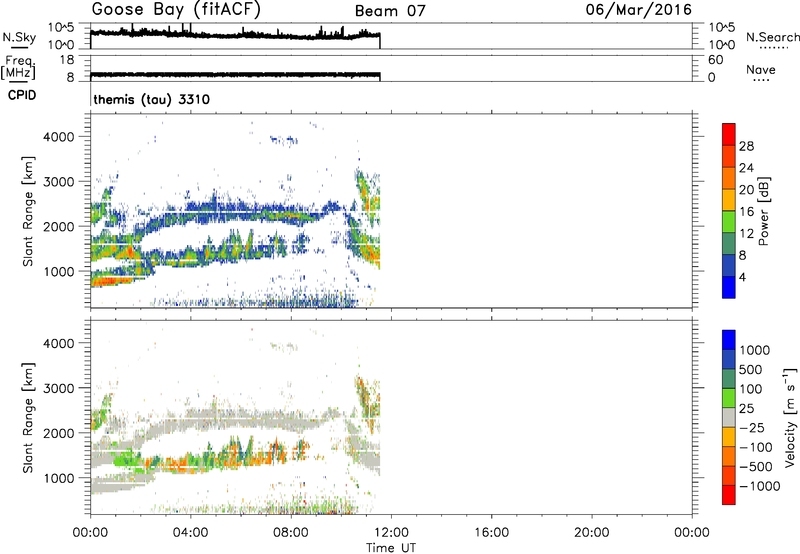
Task: Click the date '06/Mar/2016'
Action: pos(638,10)
